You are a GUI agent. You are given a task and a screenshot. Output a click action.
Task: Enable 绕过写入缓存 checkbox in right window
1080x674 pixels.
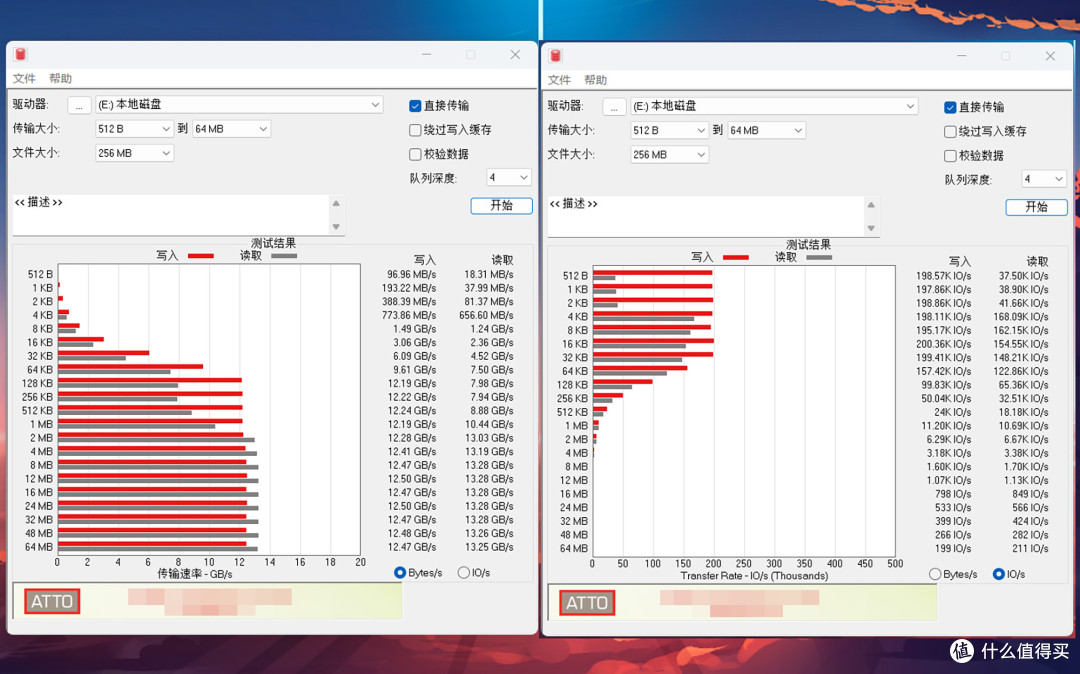[951, 131]
